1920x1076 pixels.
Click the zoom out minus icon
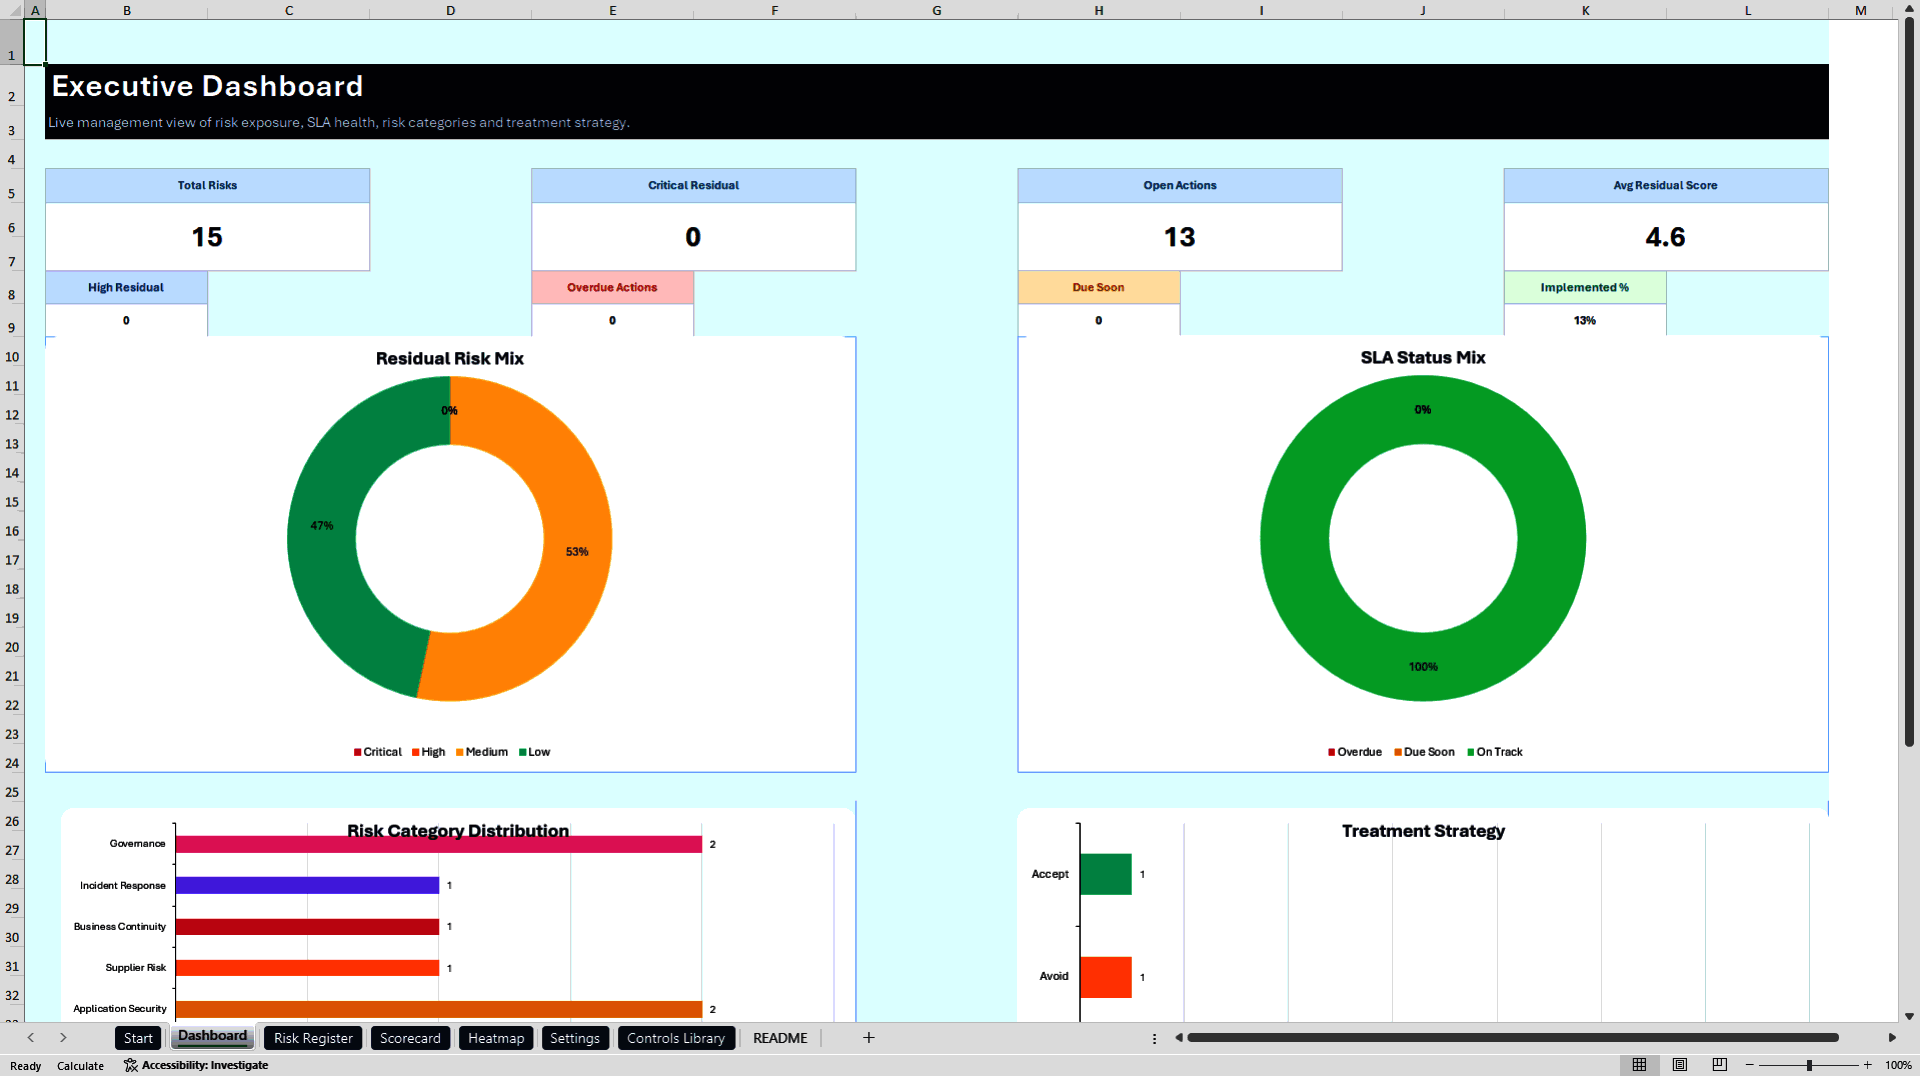coord(1750,1065)
